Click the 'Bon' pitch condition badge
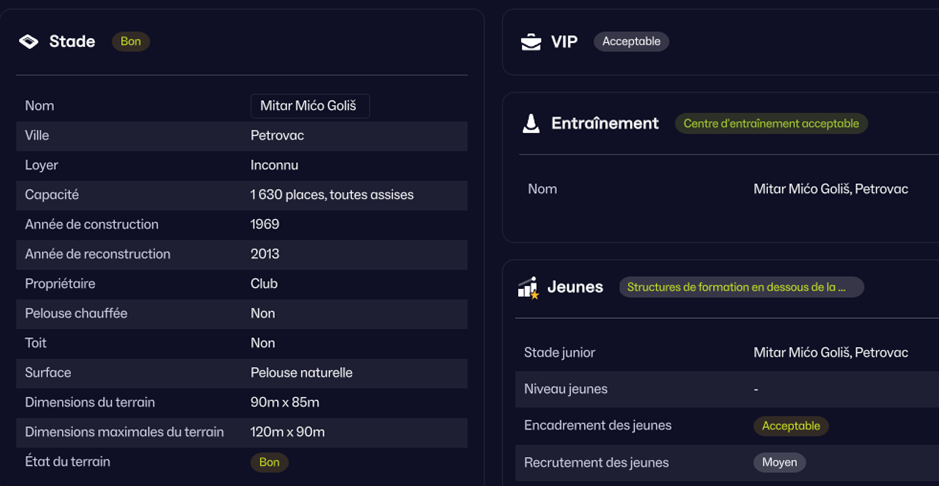The width and height of the screenshot is (939, 486). pyautogui.click(x=269, y=462)
